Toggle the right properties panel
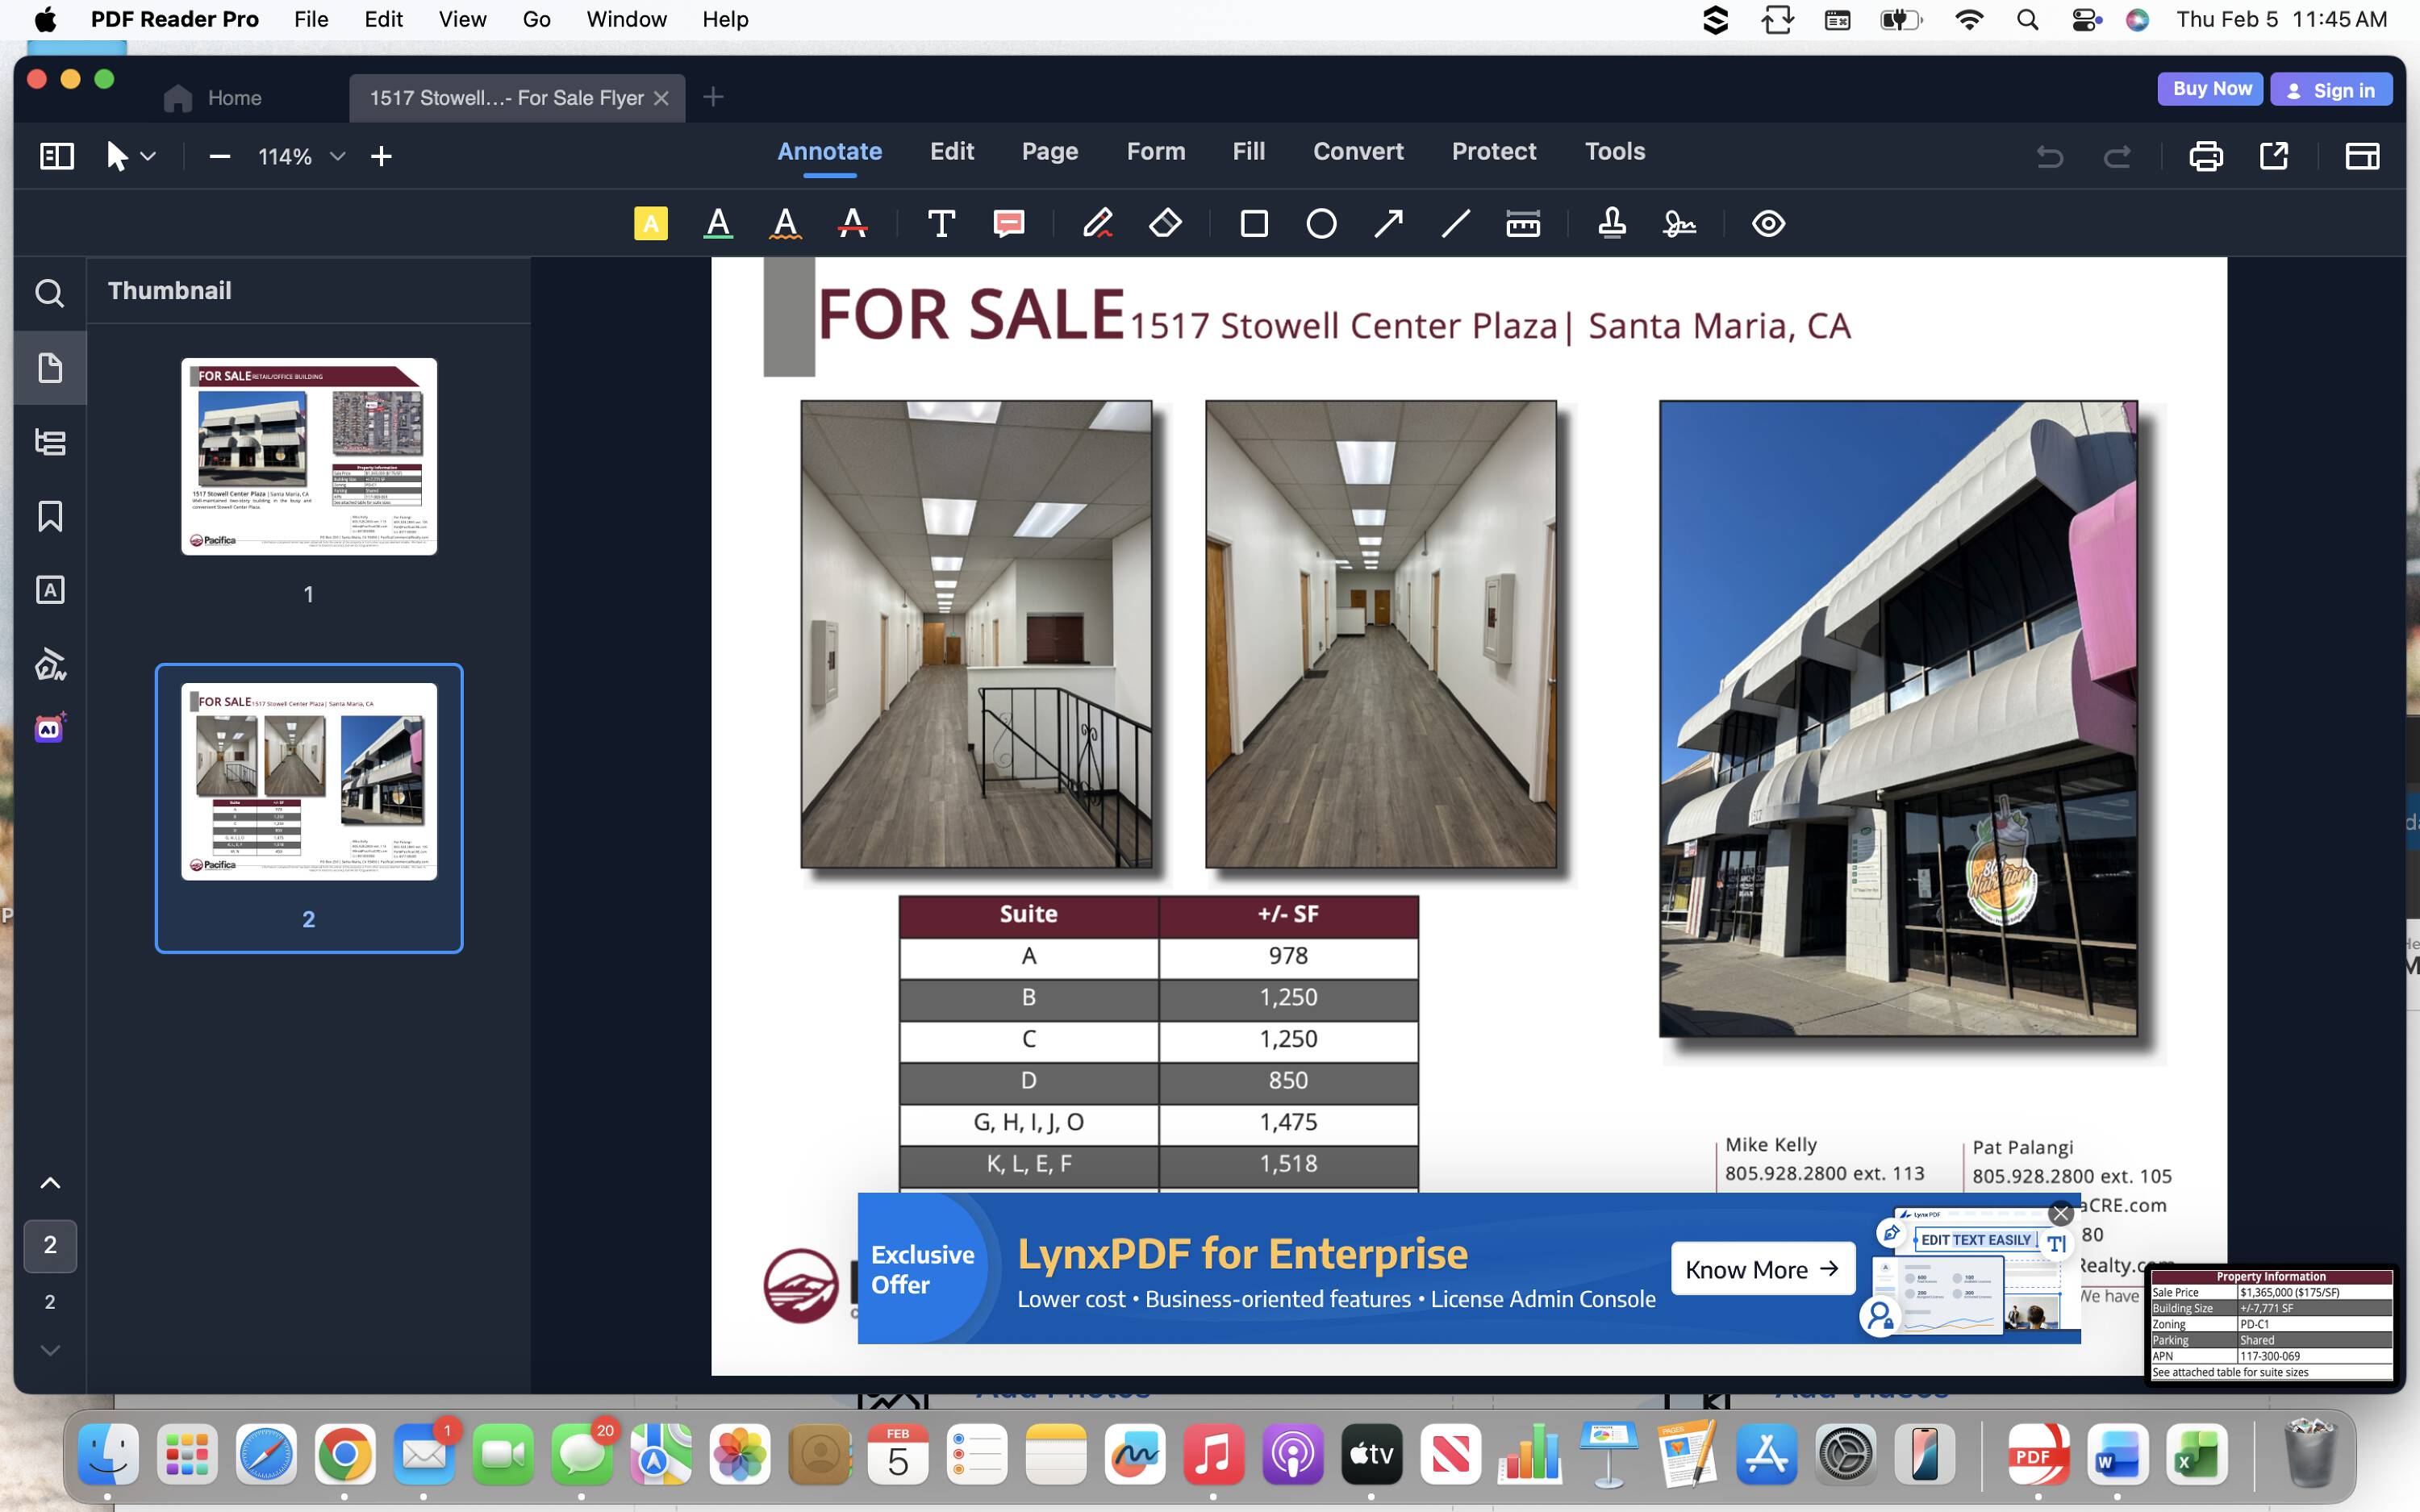The width and height of the screenshot is (2420, 1512). 2362,156
